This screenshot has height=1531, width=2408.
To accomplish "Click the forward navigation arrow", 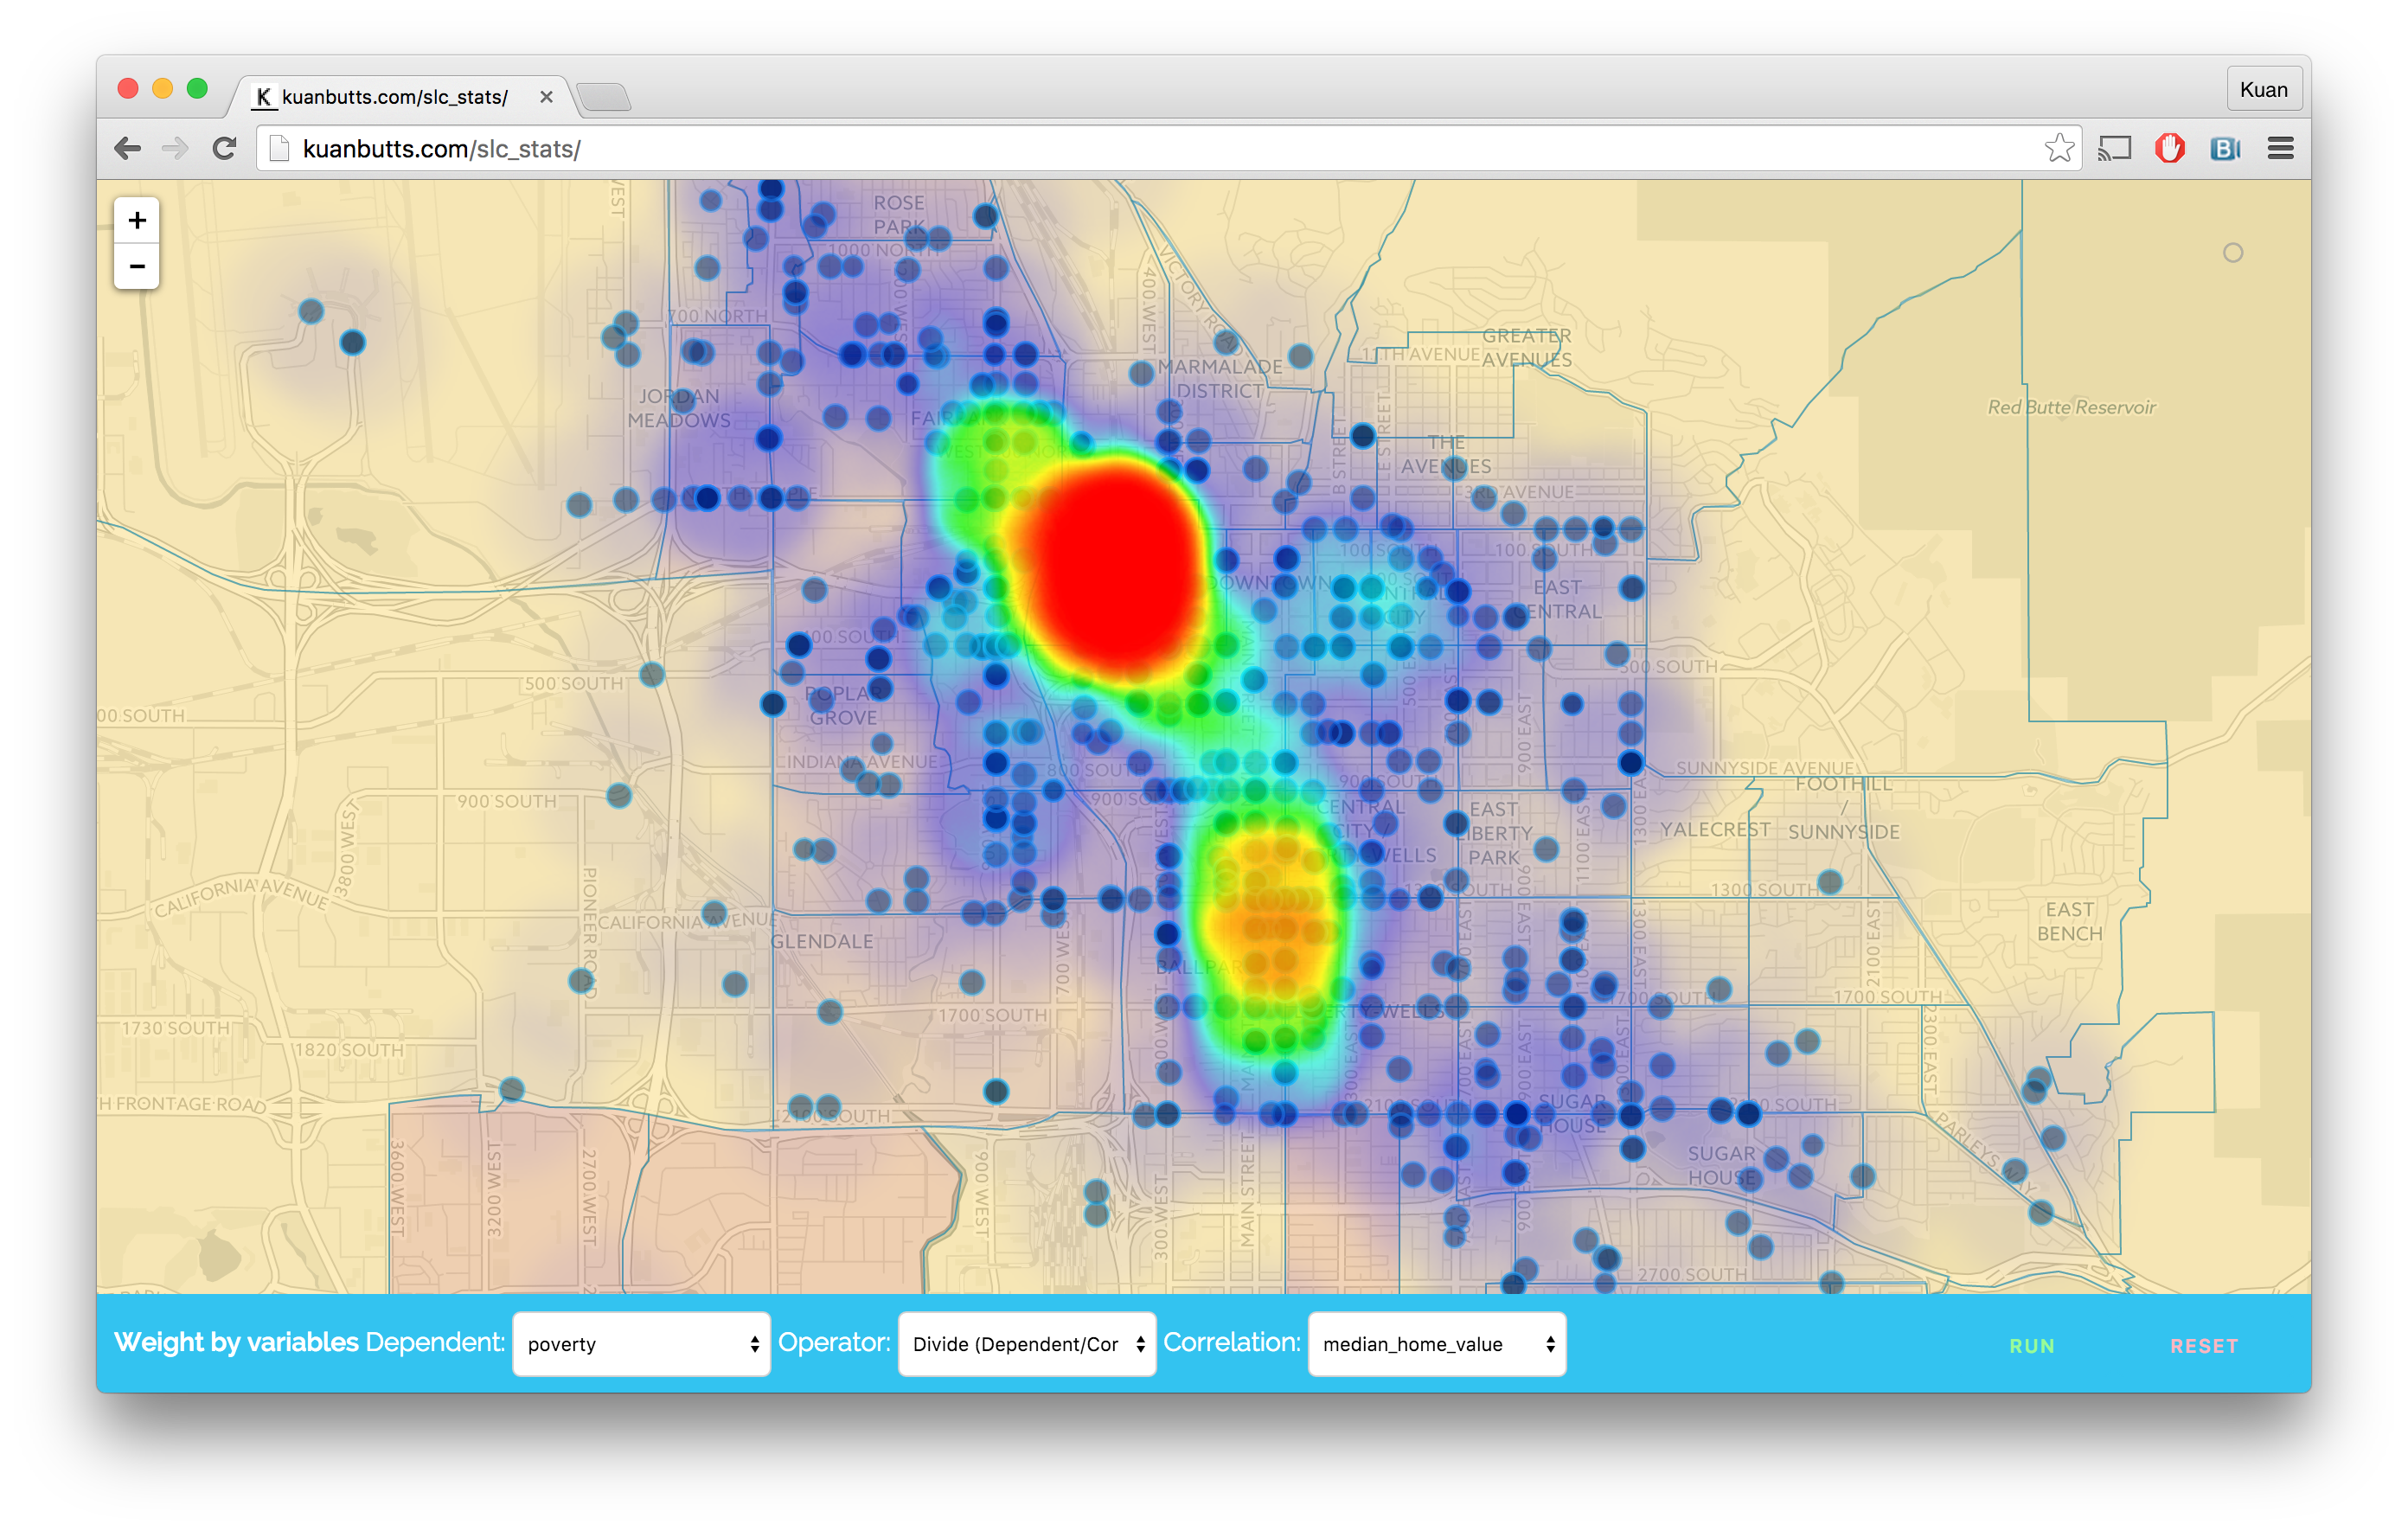I will 176,149.
